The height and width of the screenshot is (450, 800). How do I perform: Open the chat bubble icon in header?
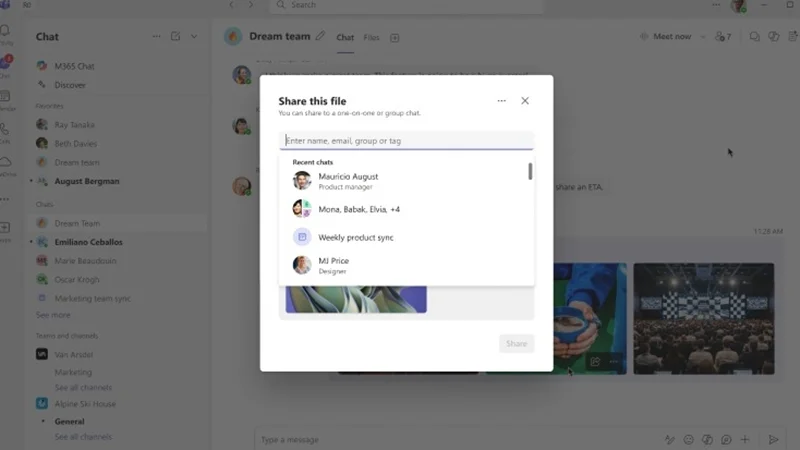tap(754, 36)
